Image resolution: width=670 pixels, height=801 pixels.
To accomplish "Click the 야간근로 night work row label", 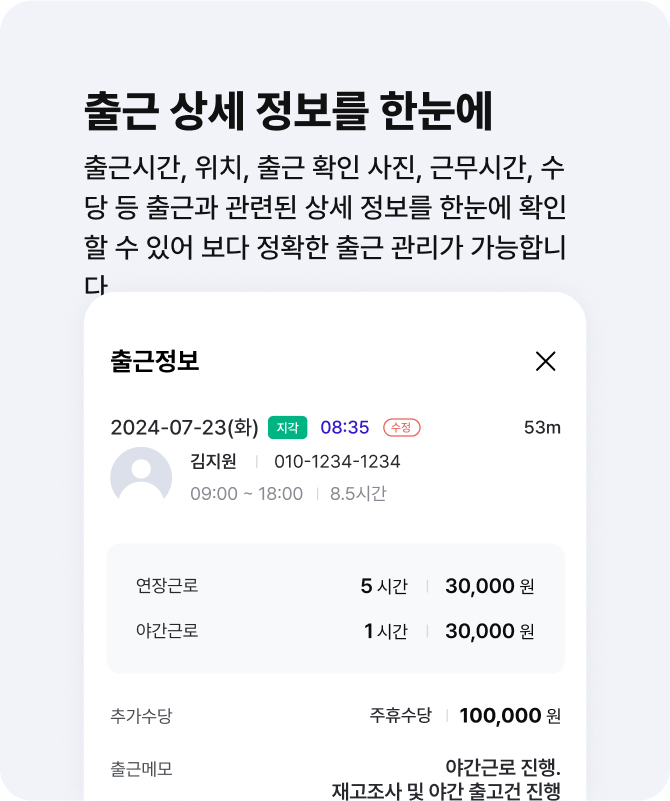I will point(167,630).
